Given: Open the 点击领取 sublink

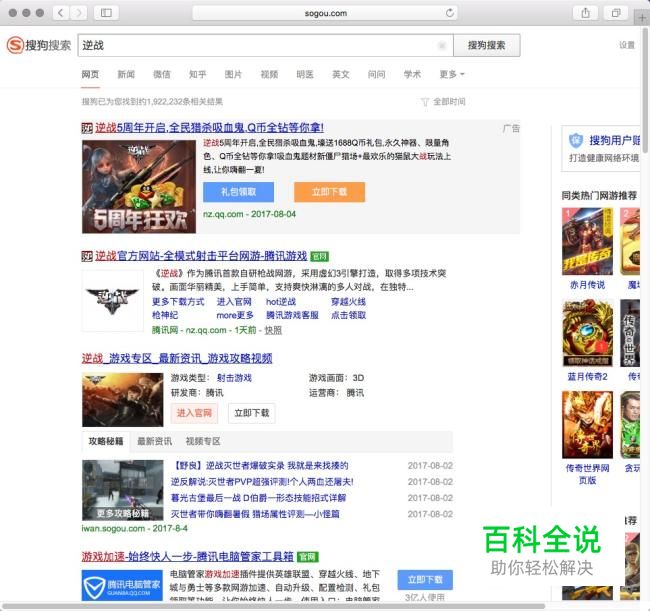Looking at the screenshot, I should pos(348,315).
